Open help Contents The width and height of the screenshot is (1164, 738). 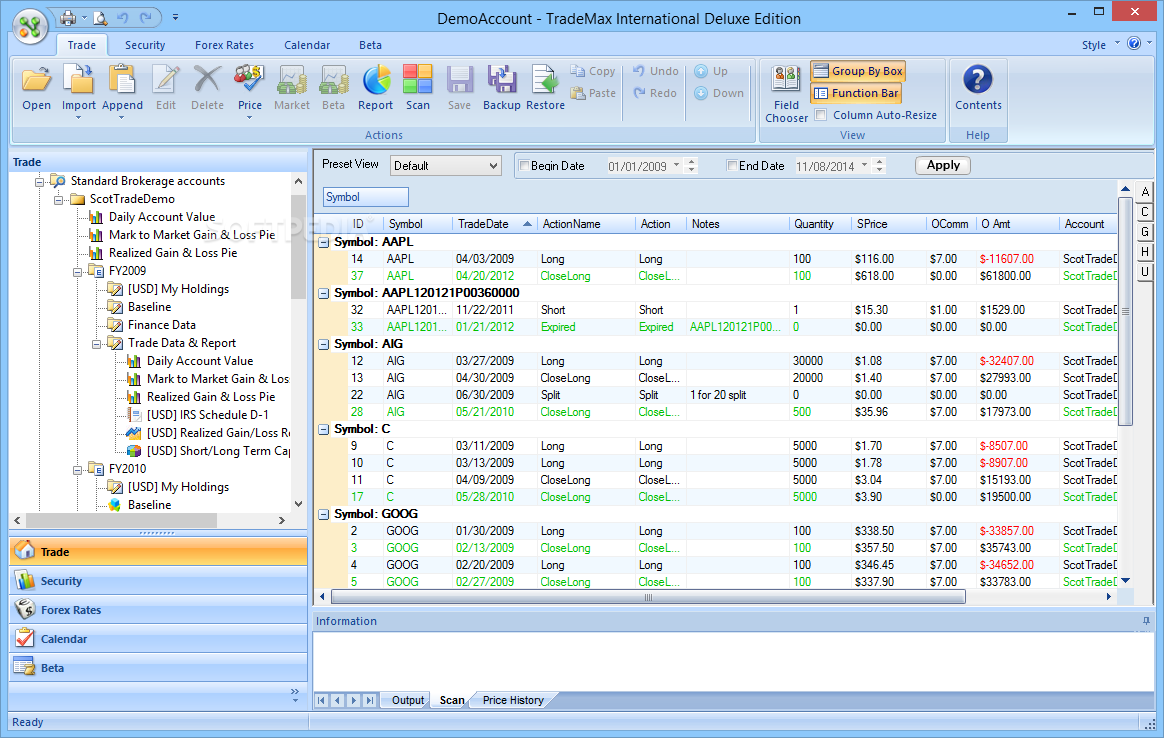[978, 88]
